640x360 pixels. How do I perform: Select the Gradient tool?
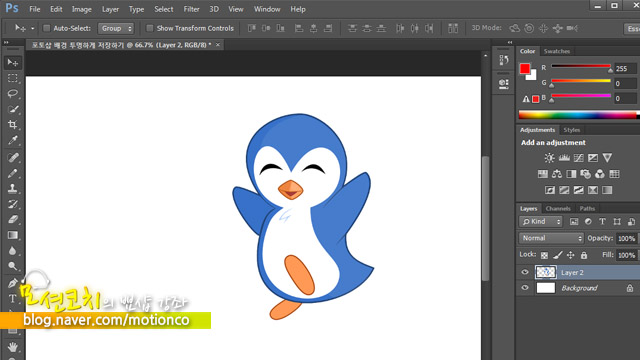pyautogui.click(x=13, y=235)
